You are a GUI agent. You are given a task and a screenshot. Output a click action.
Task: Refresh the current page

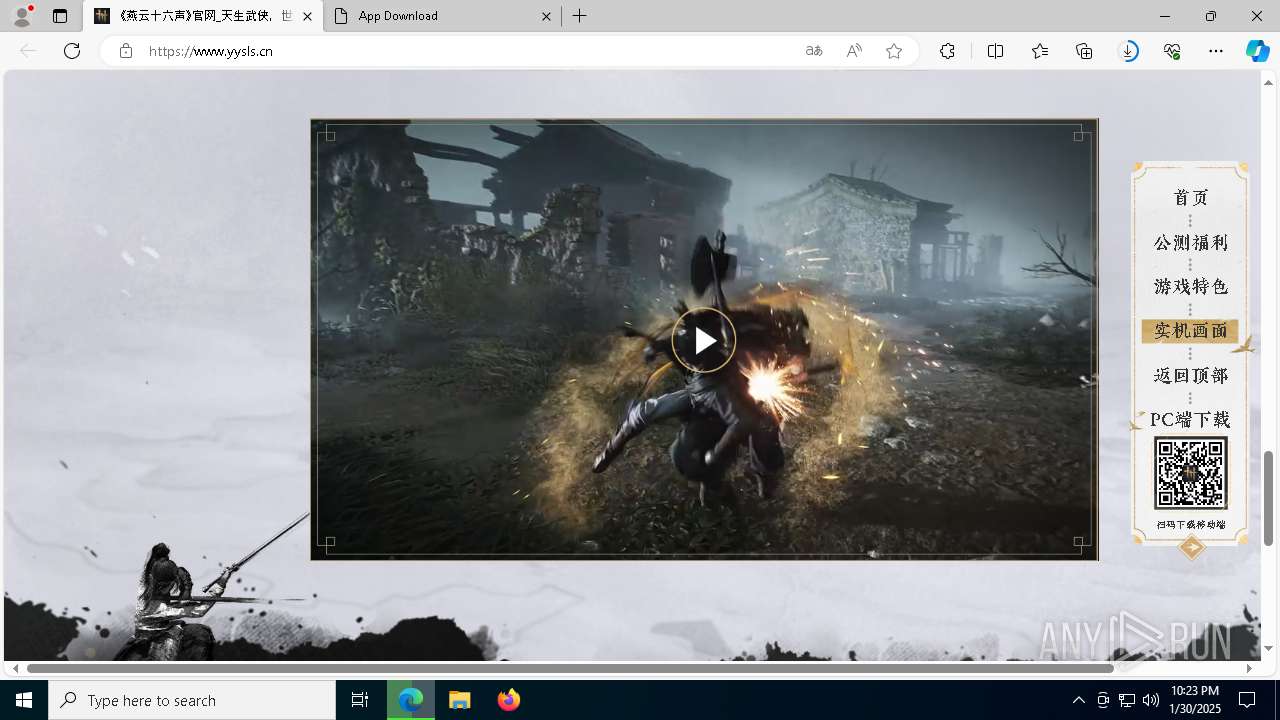[x=72, y=51]
